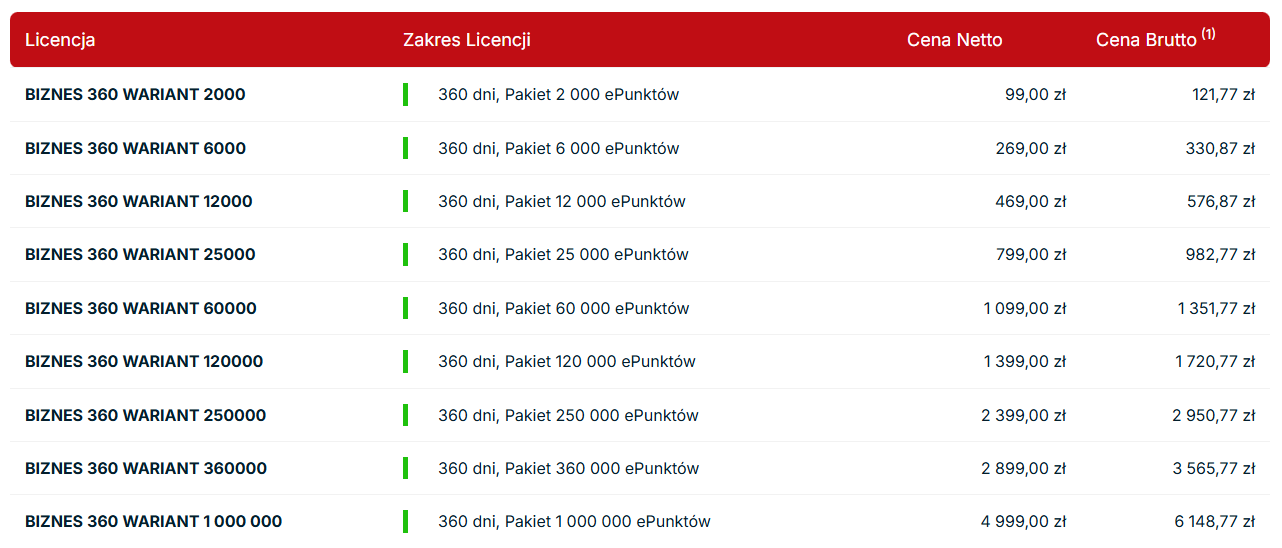
Task: Pick the BIZNES 360 WARIANT 360000 license
Action: tap(145, 468)
